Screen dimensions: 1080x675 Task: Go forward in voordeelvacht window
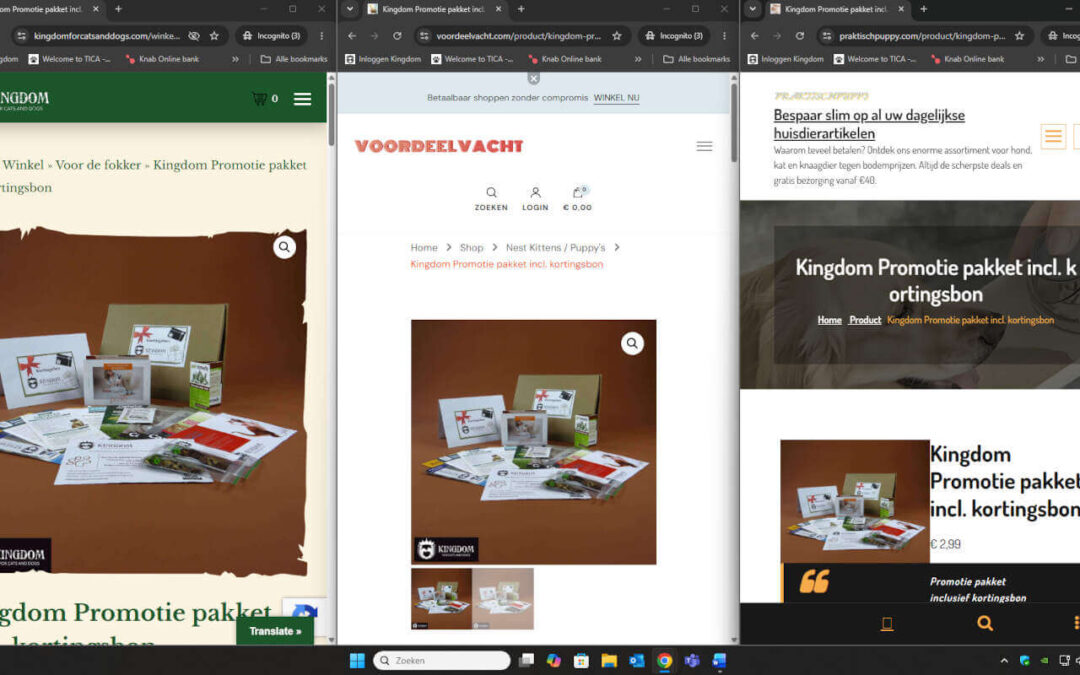pyautogui.click(x=375, y=36)
